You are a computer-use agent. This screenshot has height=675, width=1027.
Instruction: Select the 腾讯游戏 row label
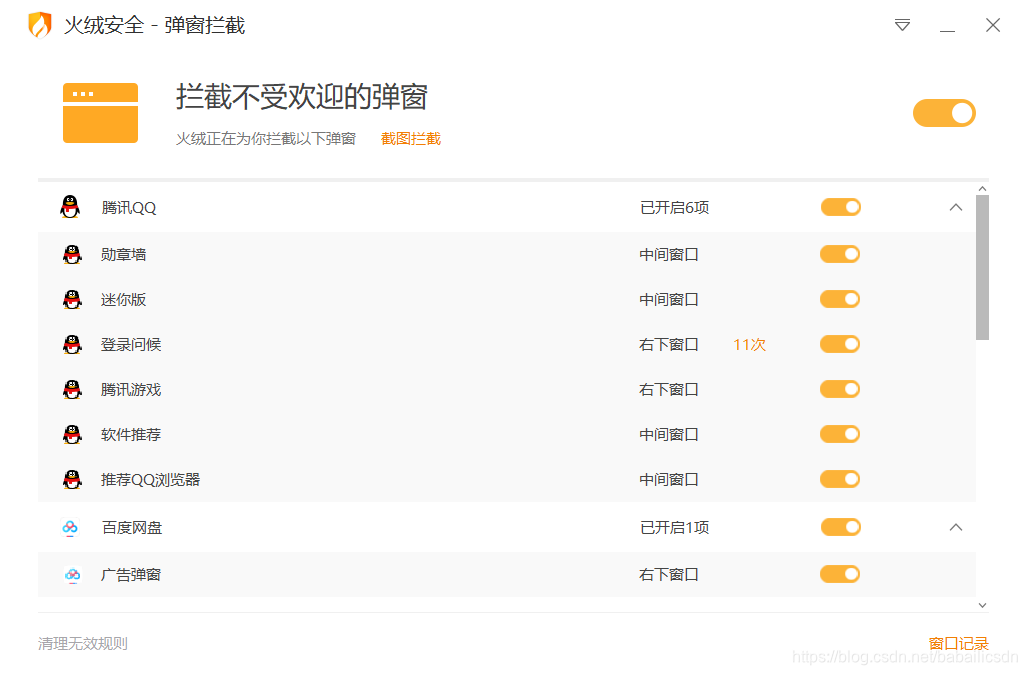coord(131,390)
